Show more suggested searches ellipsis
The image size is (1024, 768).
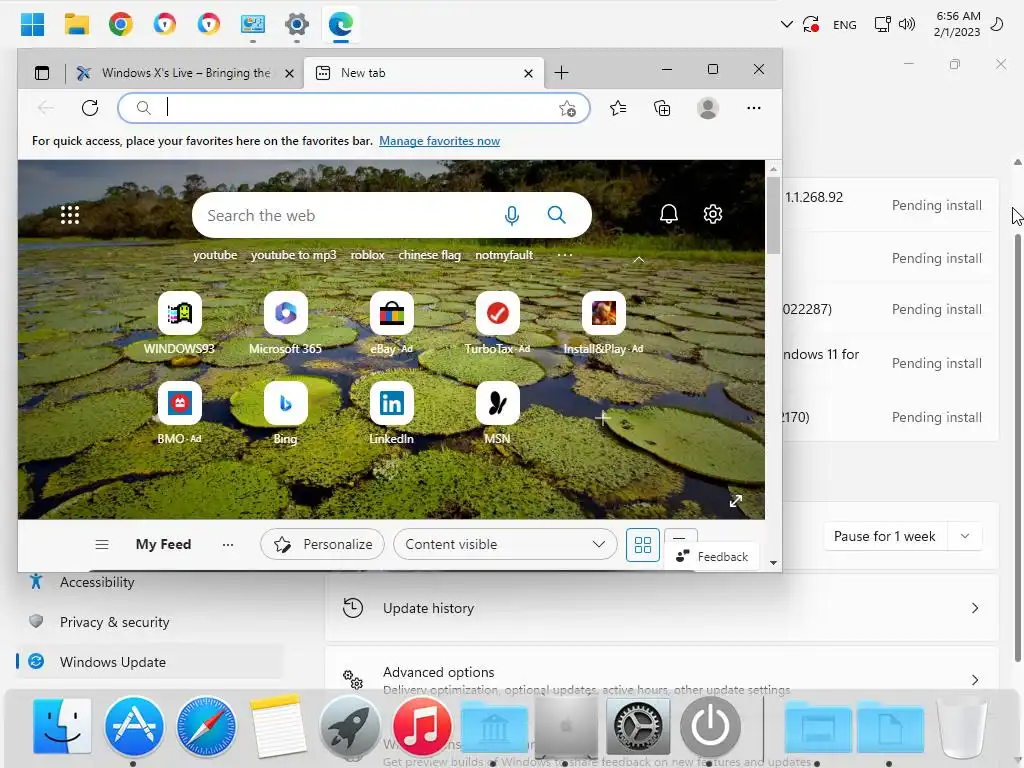(565, 255)
